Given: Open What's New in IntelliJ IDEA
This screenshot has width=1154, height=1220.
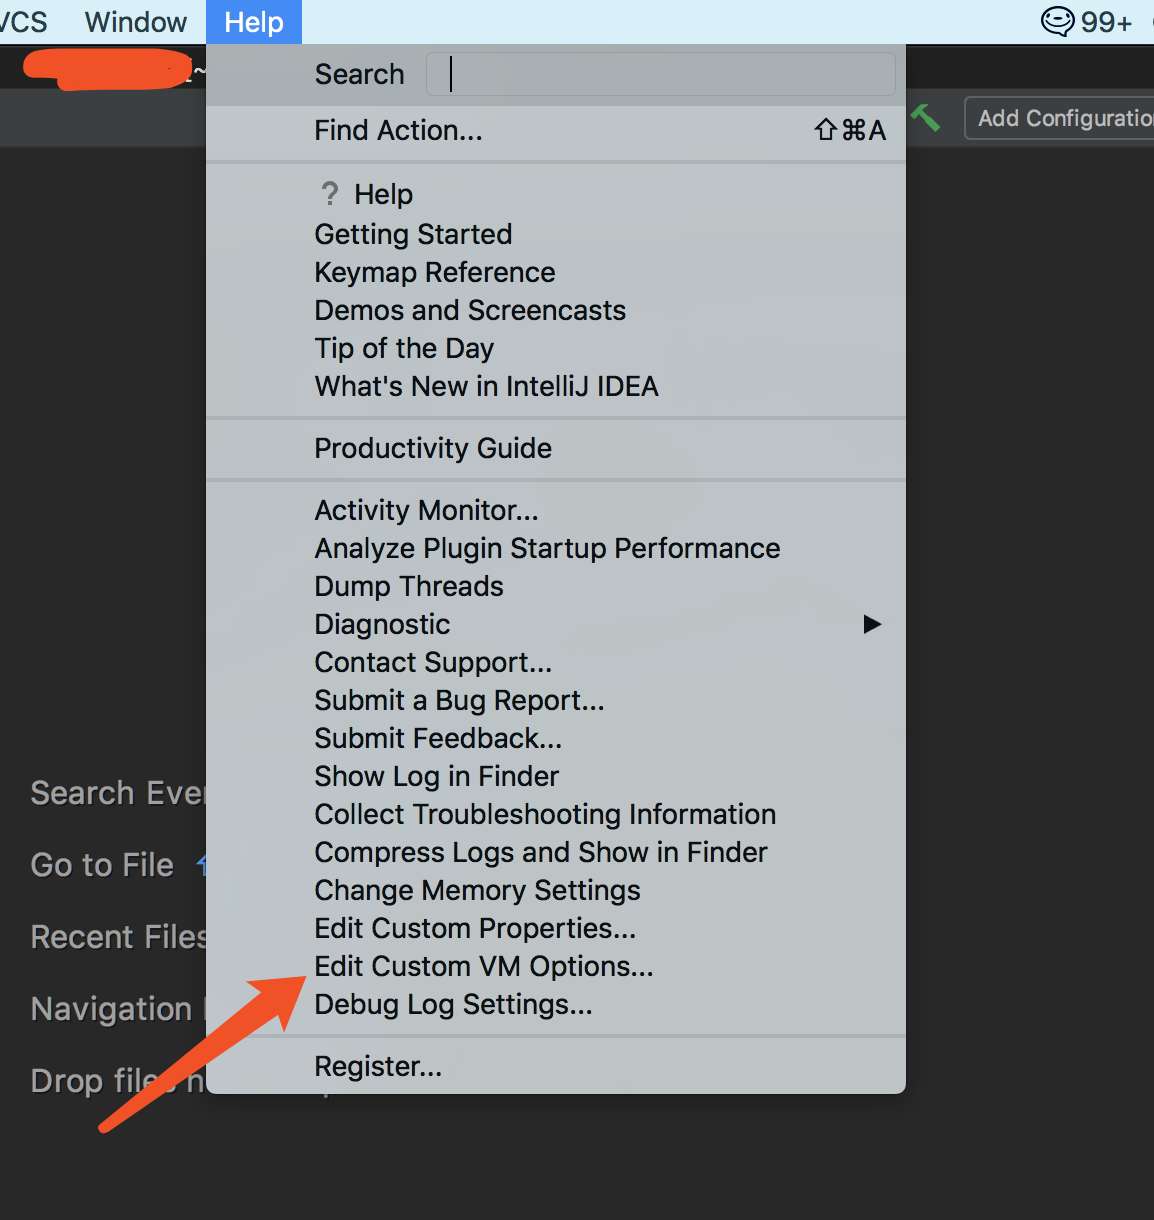Looking at the screenshot, I should coord(486,386).
